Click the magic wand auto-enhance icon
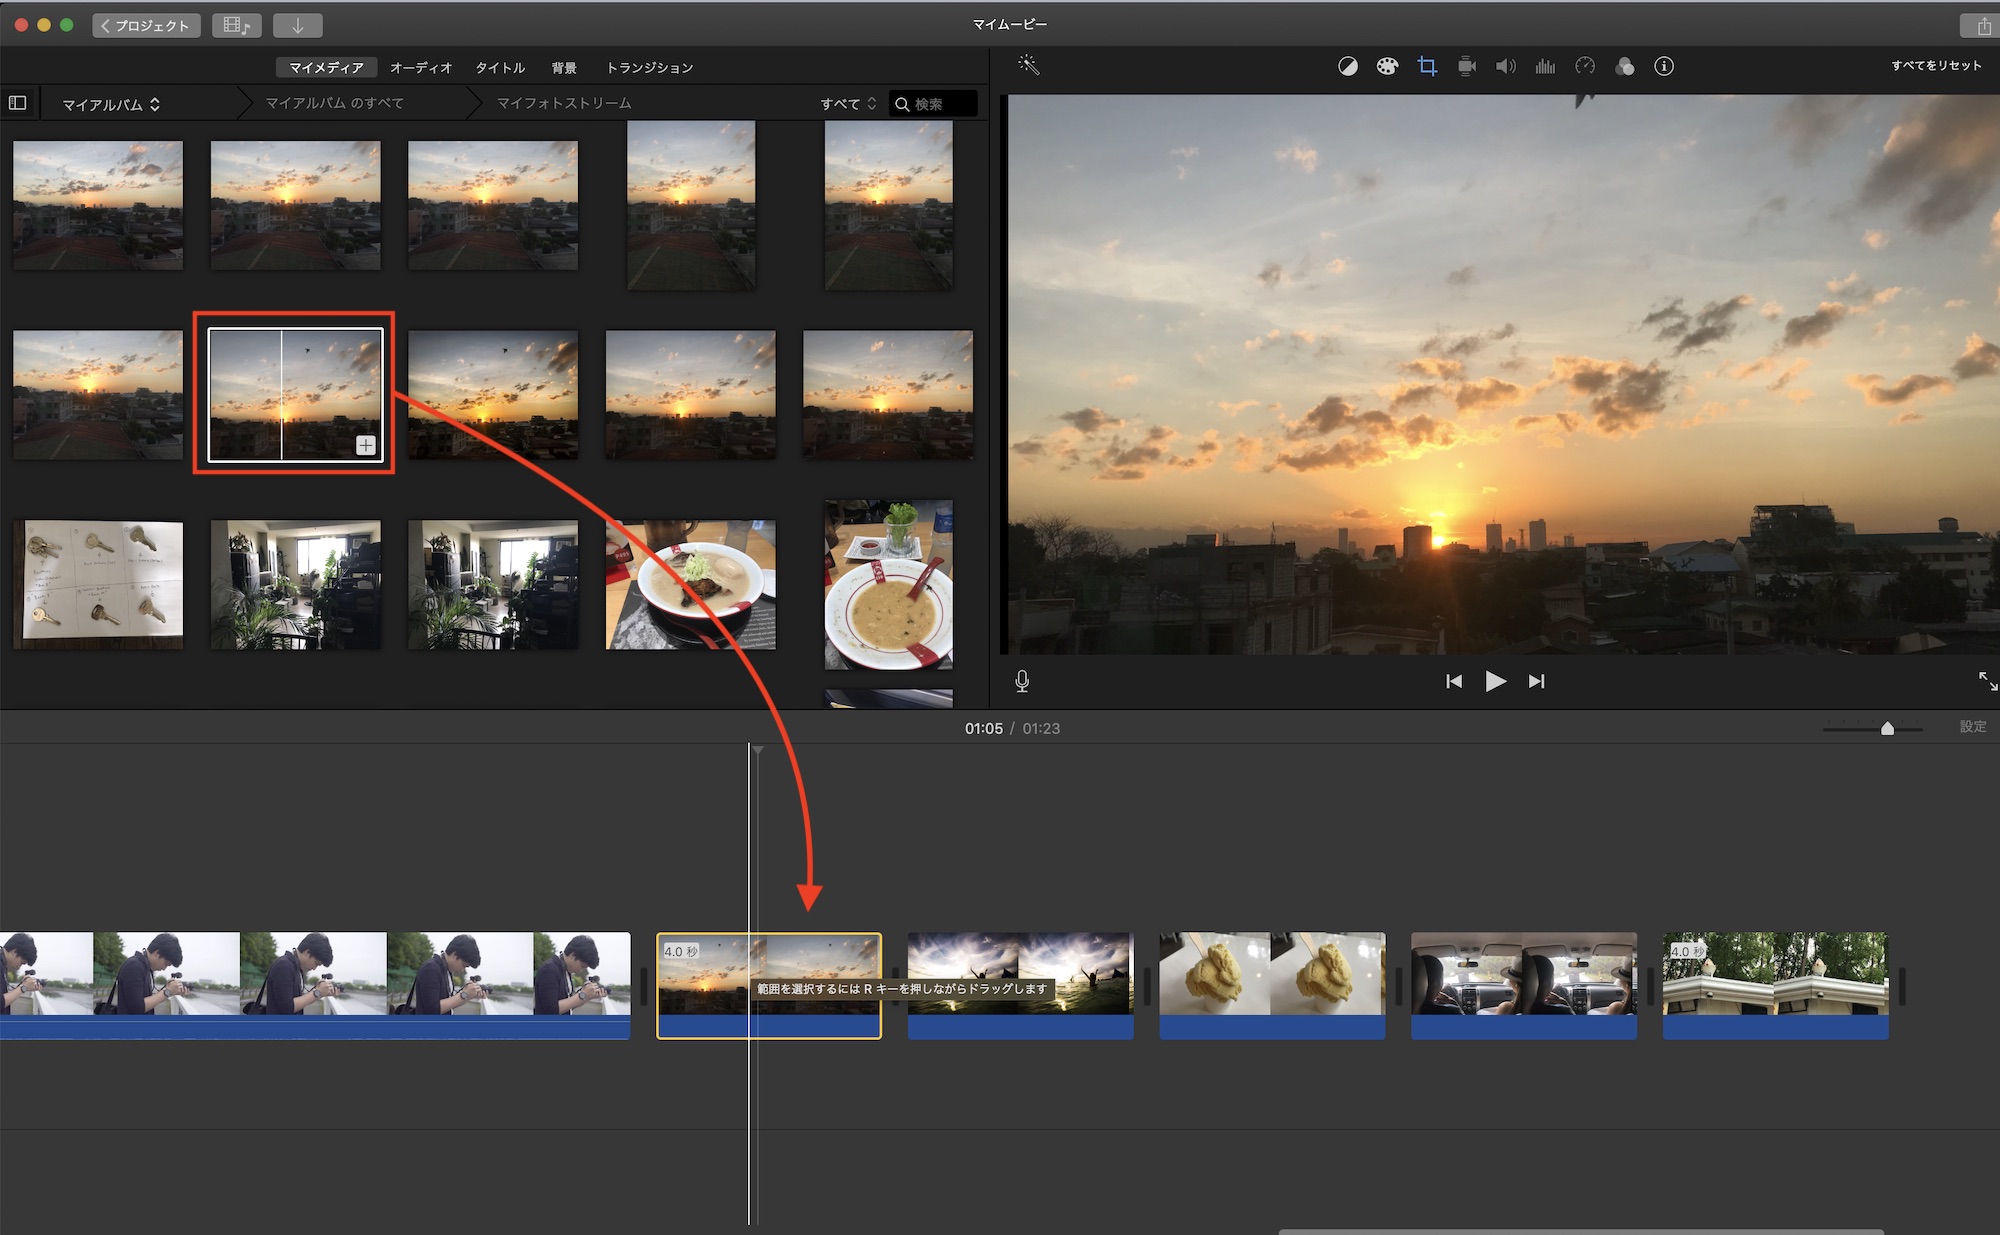This screenshot has height=1235, width=2000. (x=1028, y=66)
